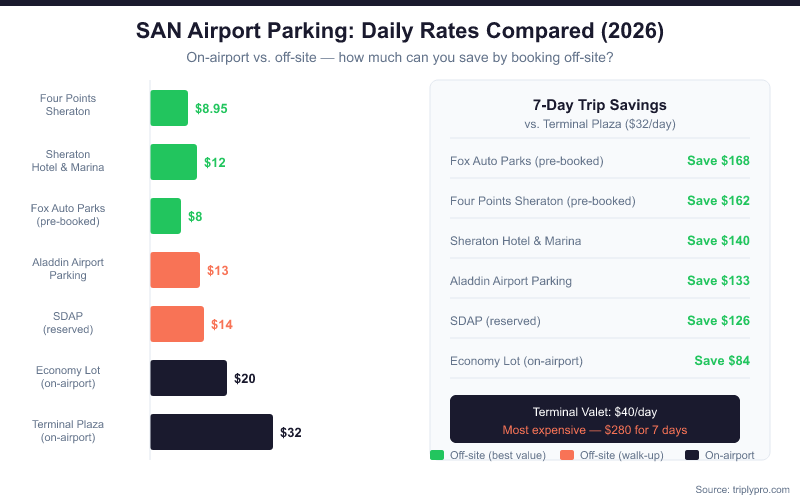The width and height of the screenshot is (800, 500).
Task: Click the orange Off-site (walk-up) legend swatch
Action: coord(566,455)
